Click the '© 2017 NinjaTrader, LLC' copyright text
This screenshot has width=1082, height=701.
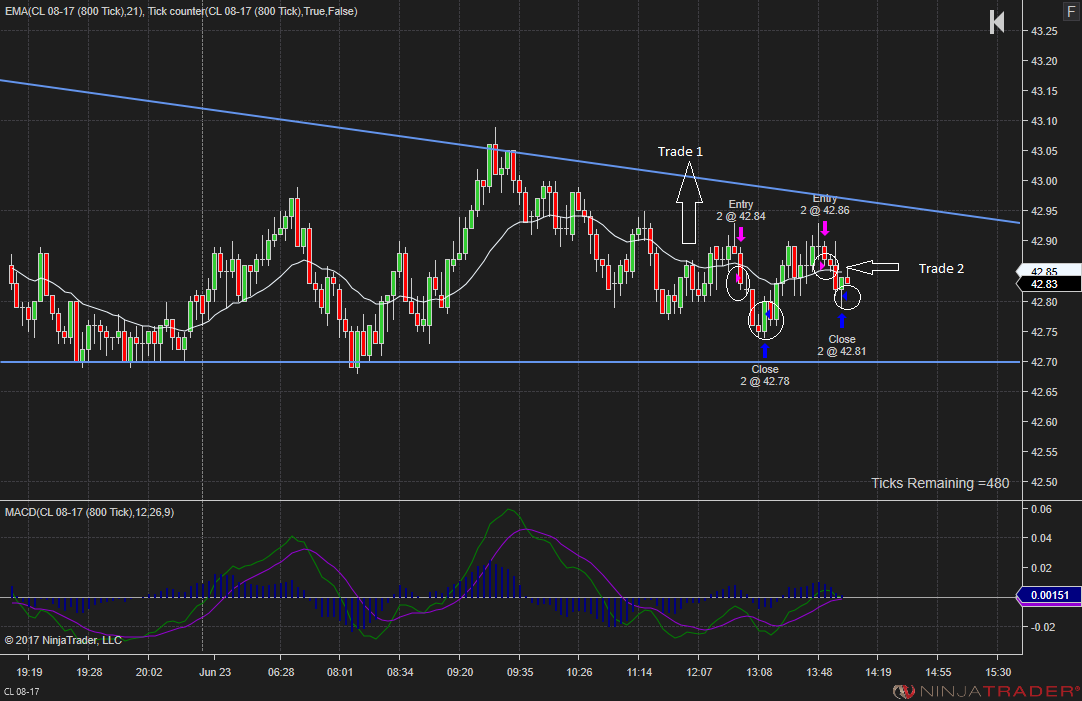pos(63,640)
